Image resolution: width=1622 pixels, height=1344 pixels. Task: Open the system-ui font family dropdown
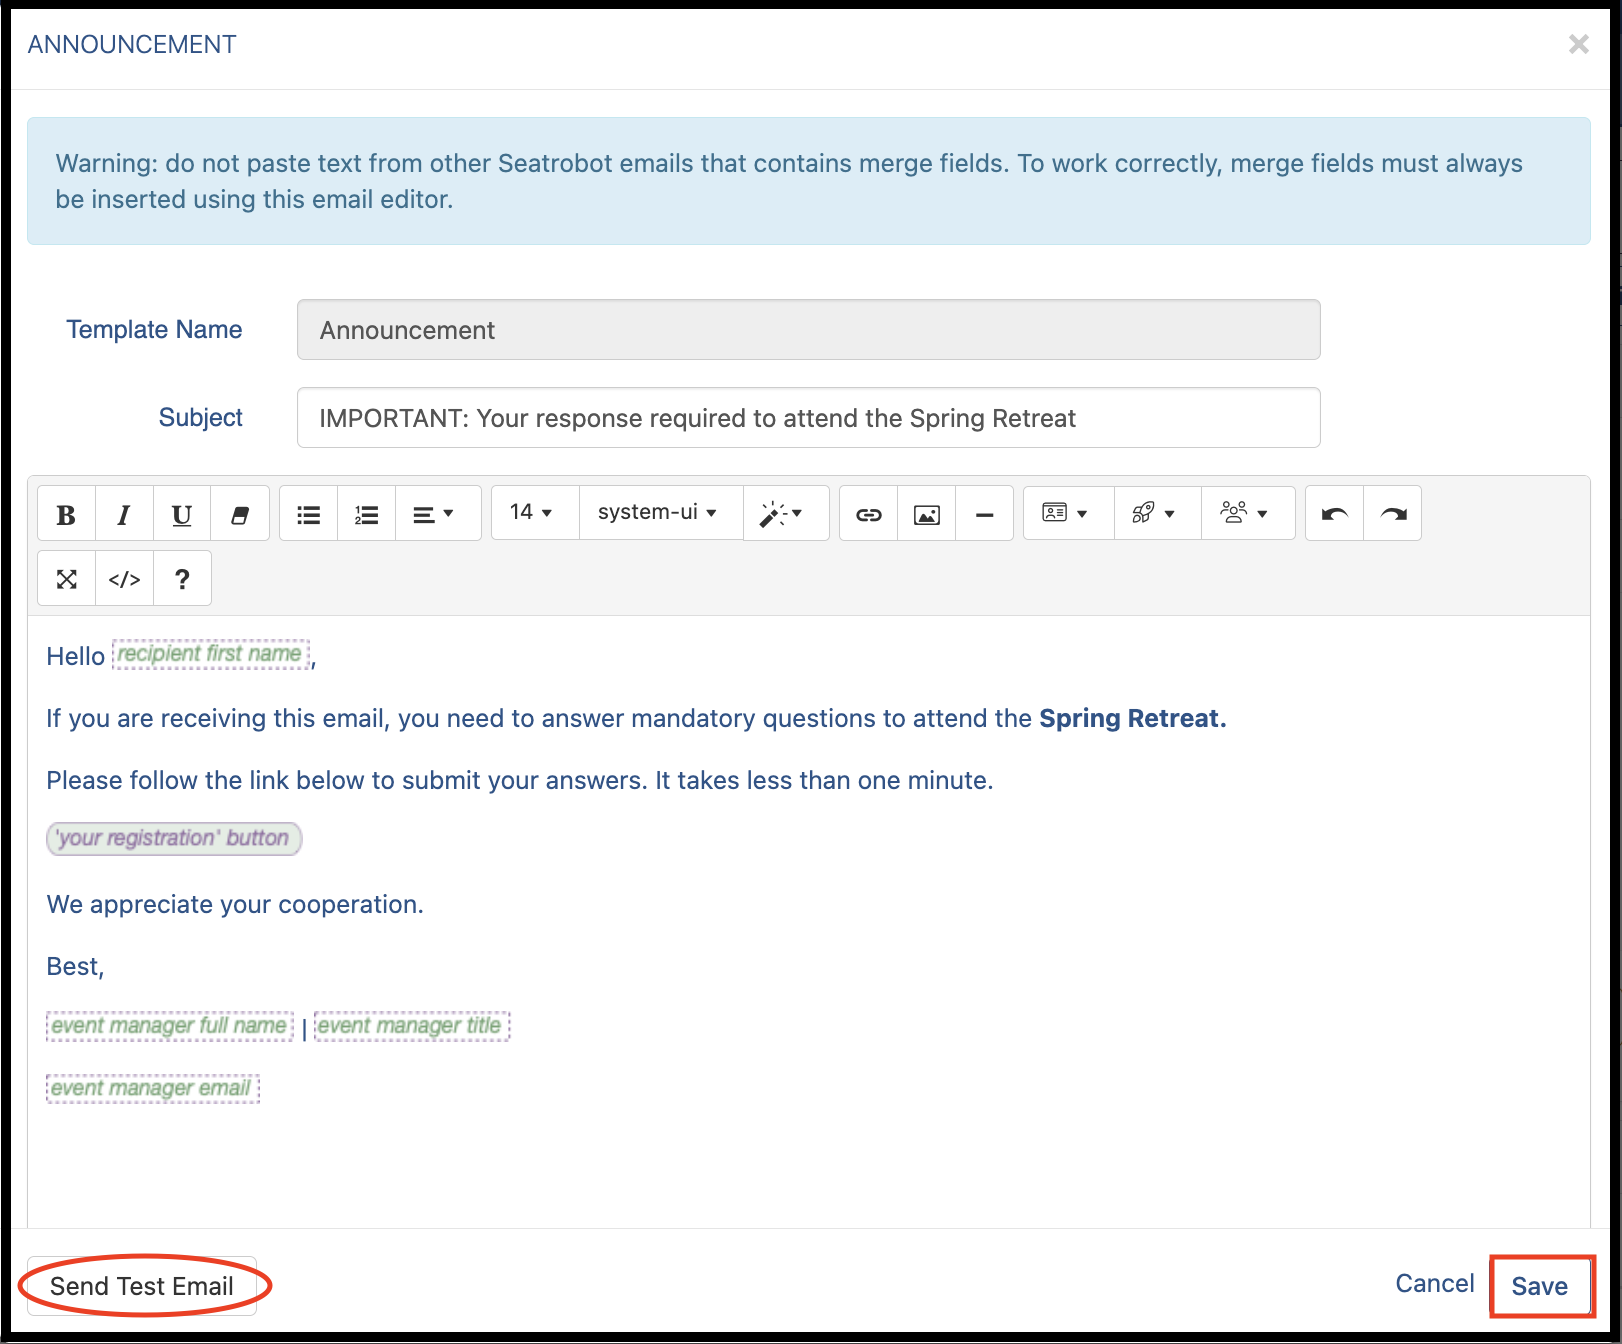[x=659, y=512]
